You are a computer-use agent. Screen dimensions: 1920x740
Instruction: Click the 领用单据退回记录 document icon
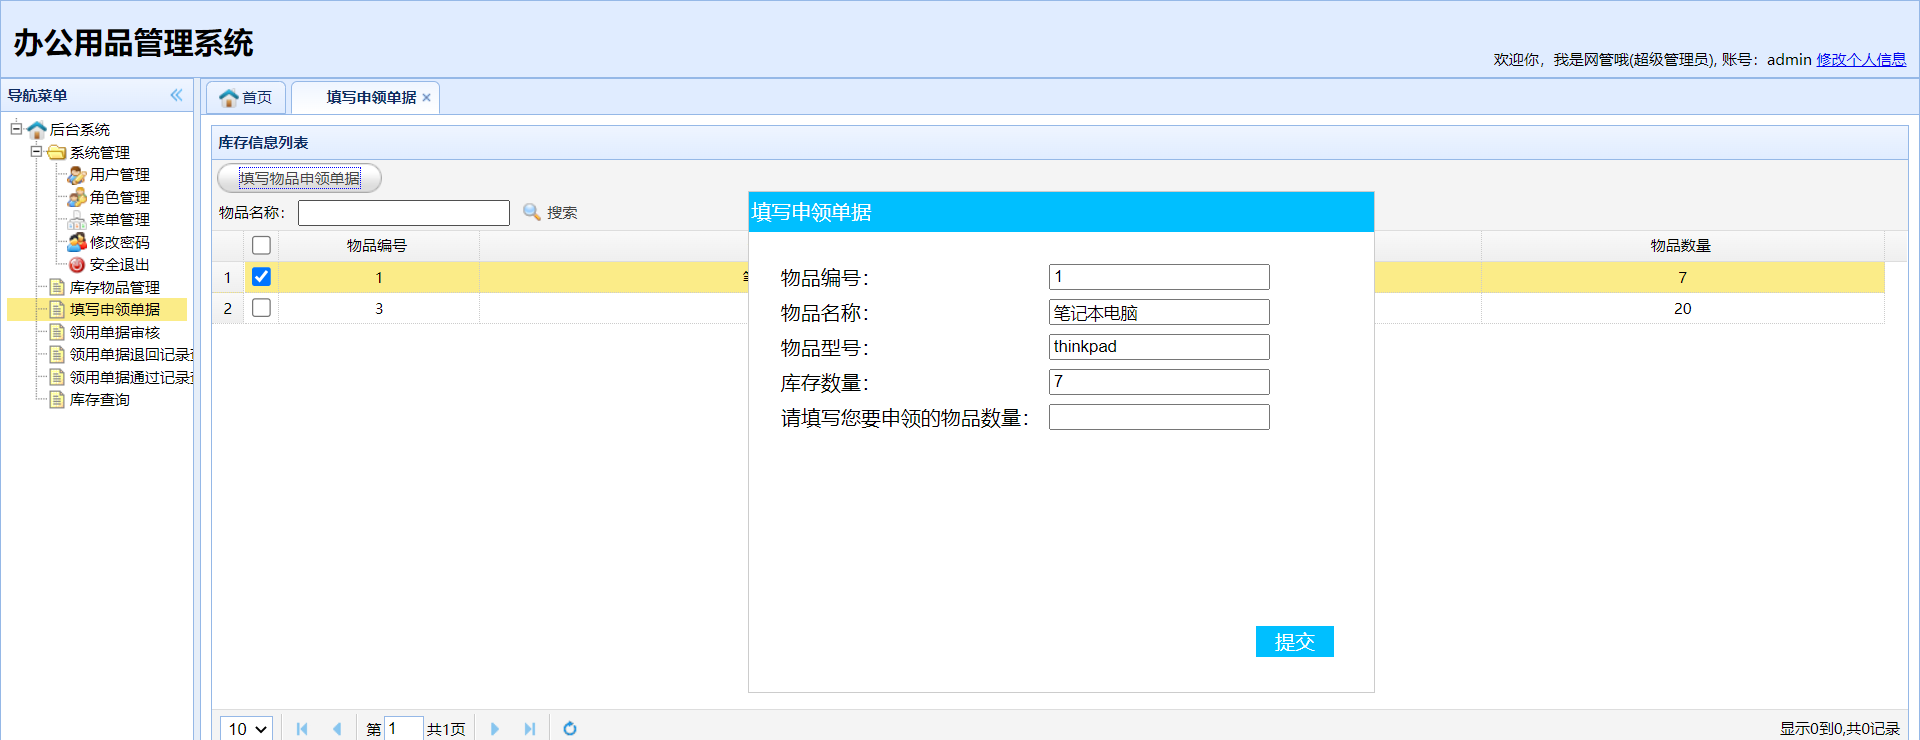[57, 355]
